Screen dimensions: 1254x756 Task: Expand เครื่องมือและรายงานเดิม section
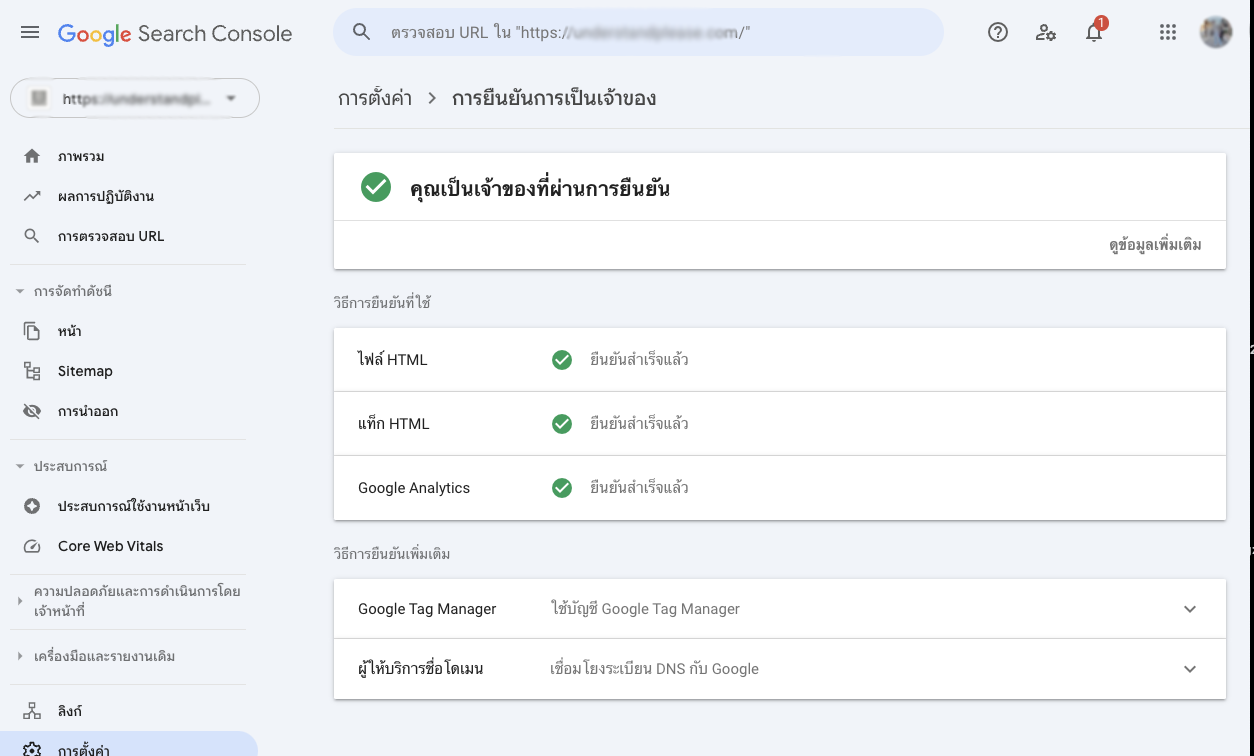point(20,657)
